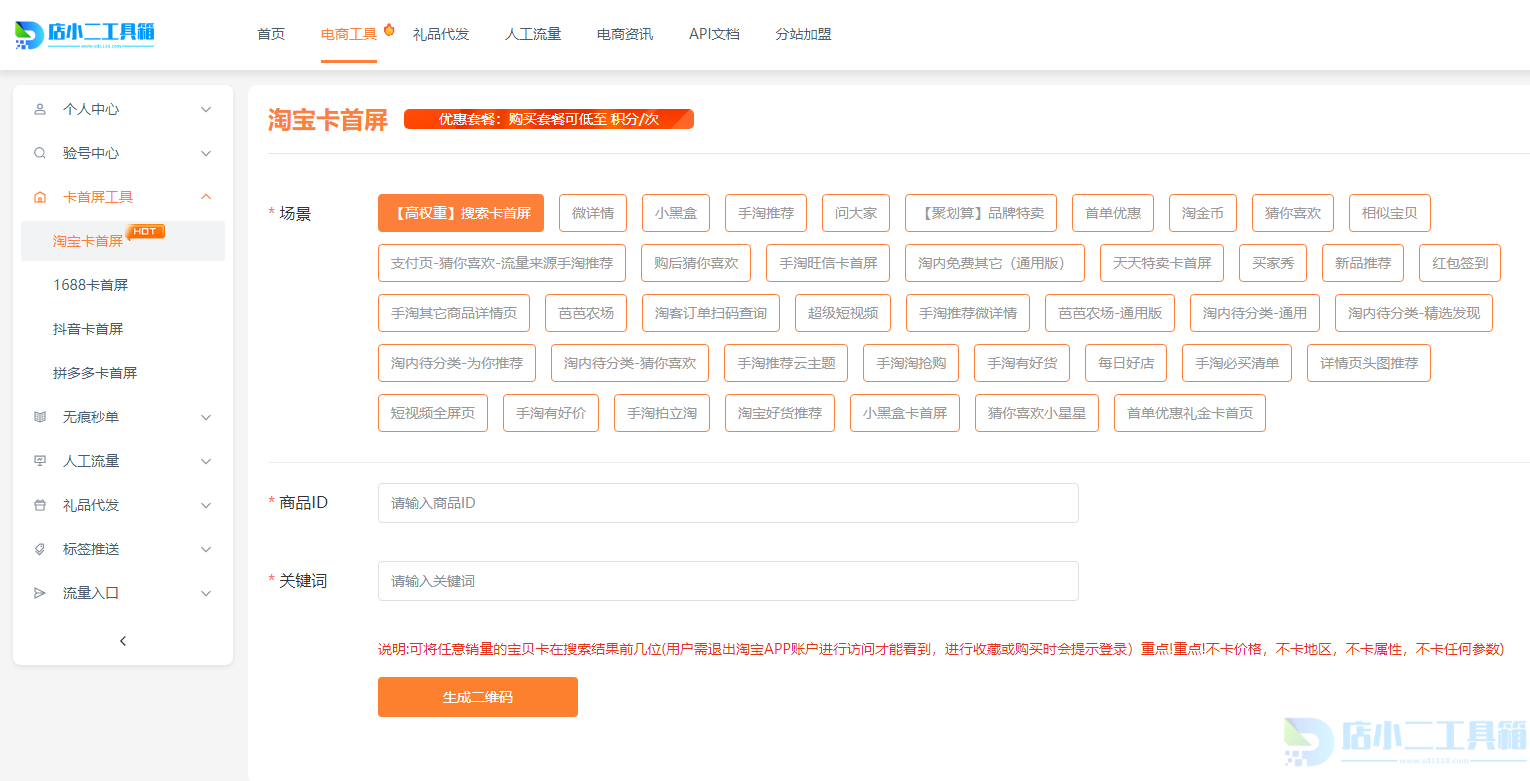Select the 天天特卖卡首屏 scene
The height and width of the screenshot is (781, 1530).
click(x=1162, y=263)
